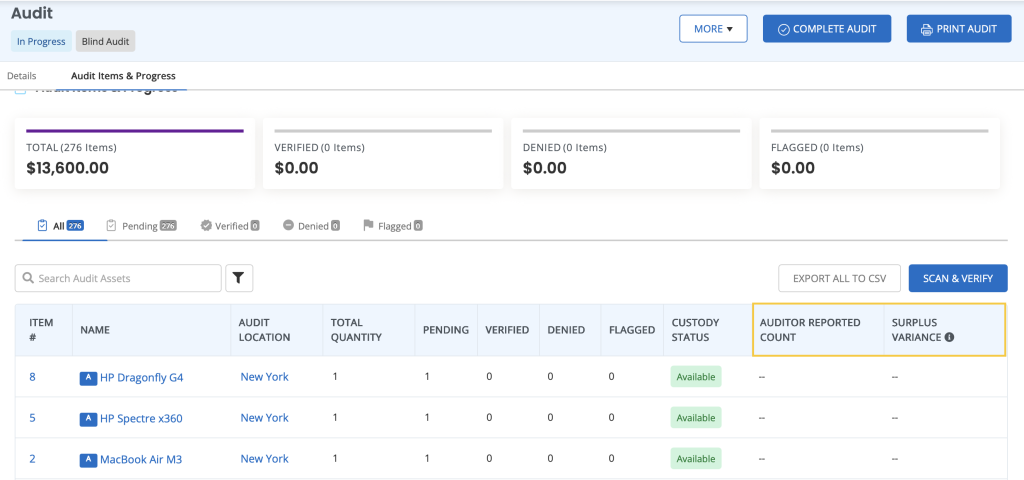The image size is (1024, 480).
Task: View the Denied items tab
Action: 312,226
